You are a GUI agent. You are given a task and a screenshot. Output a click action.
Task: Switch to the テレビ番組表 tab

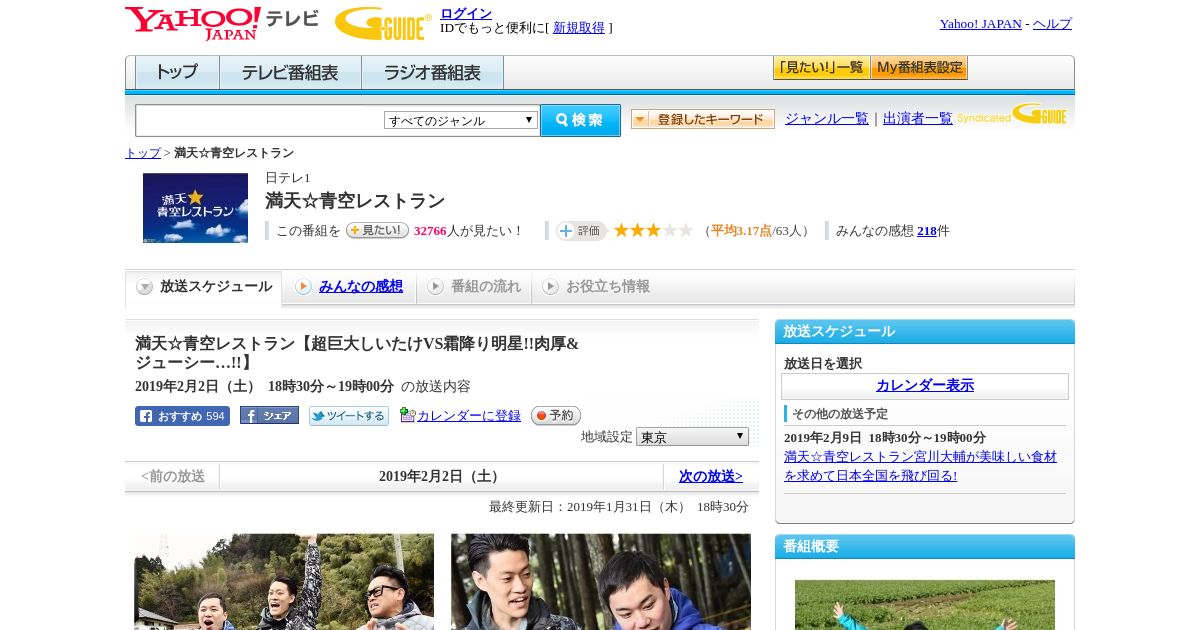click(x=290, y=73)
